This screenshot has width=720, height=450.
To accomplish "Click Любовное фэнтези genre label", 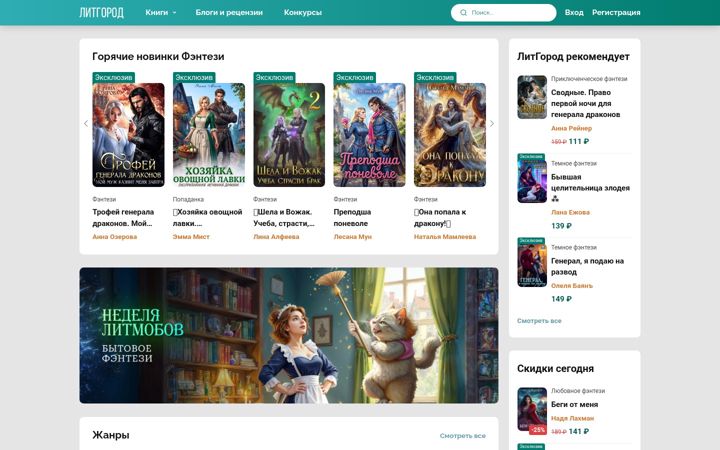I will pyautogui.click(x=578, y=391).
